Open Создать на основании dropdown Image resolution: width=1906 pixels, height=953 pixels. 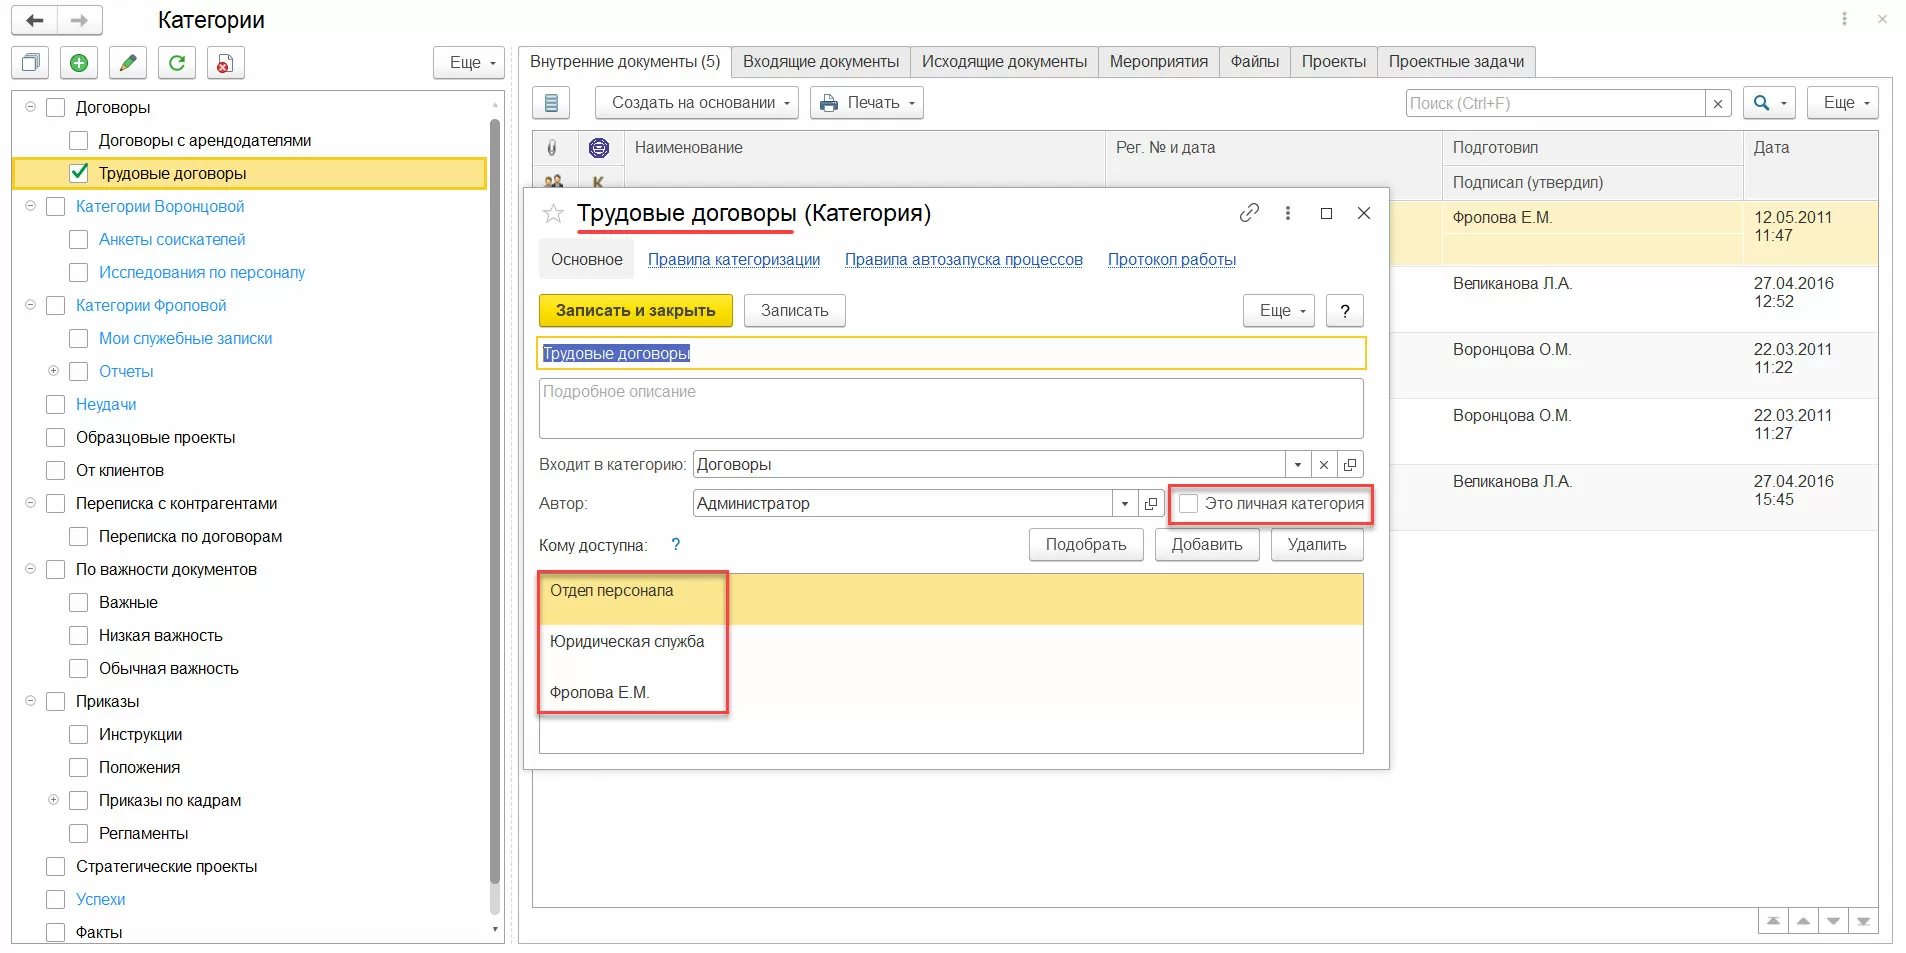pos(697,103)
